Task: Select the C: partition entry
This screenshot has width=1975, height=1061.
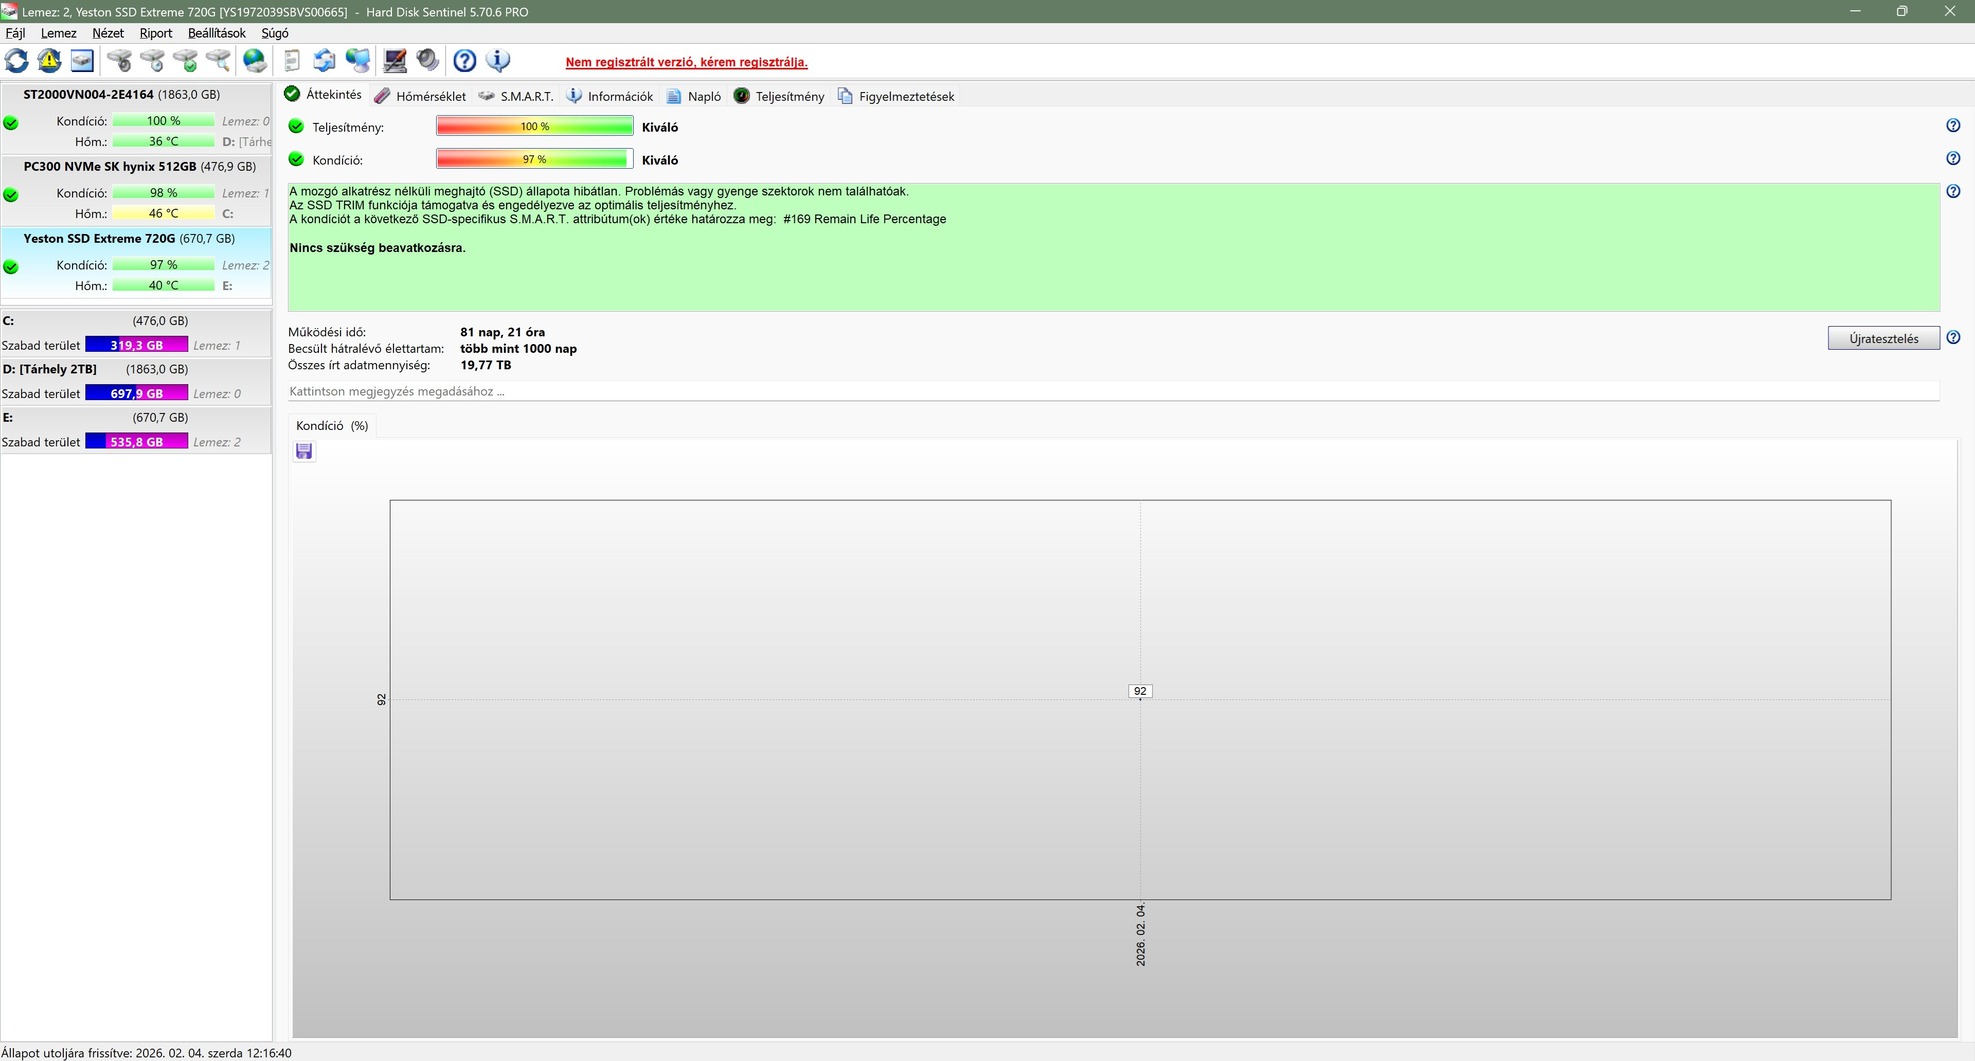Action: point(136,333)
